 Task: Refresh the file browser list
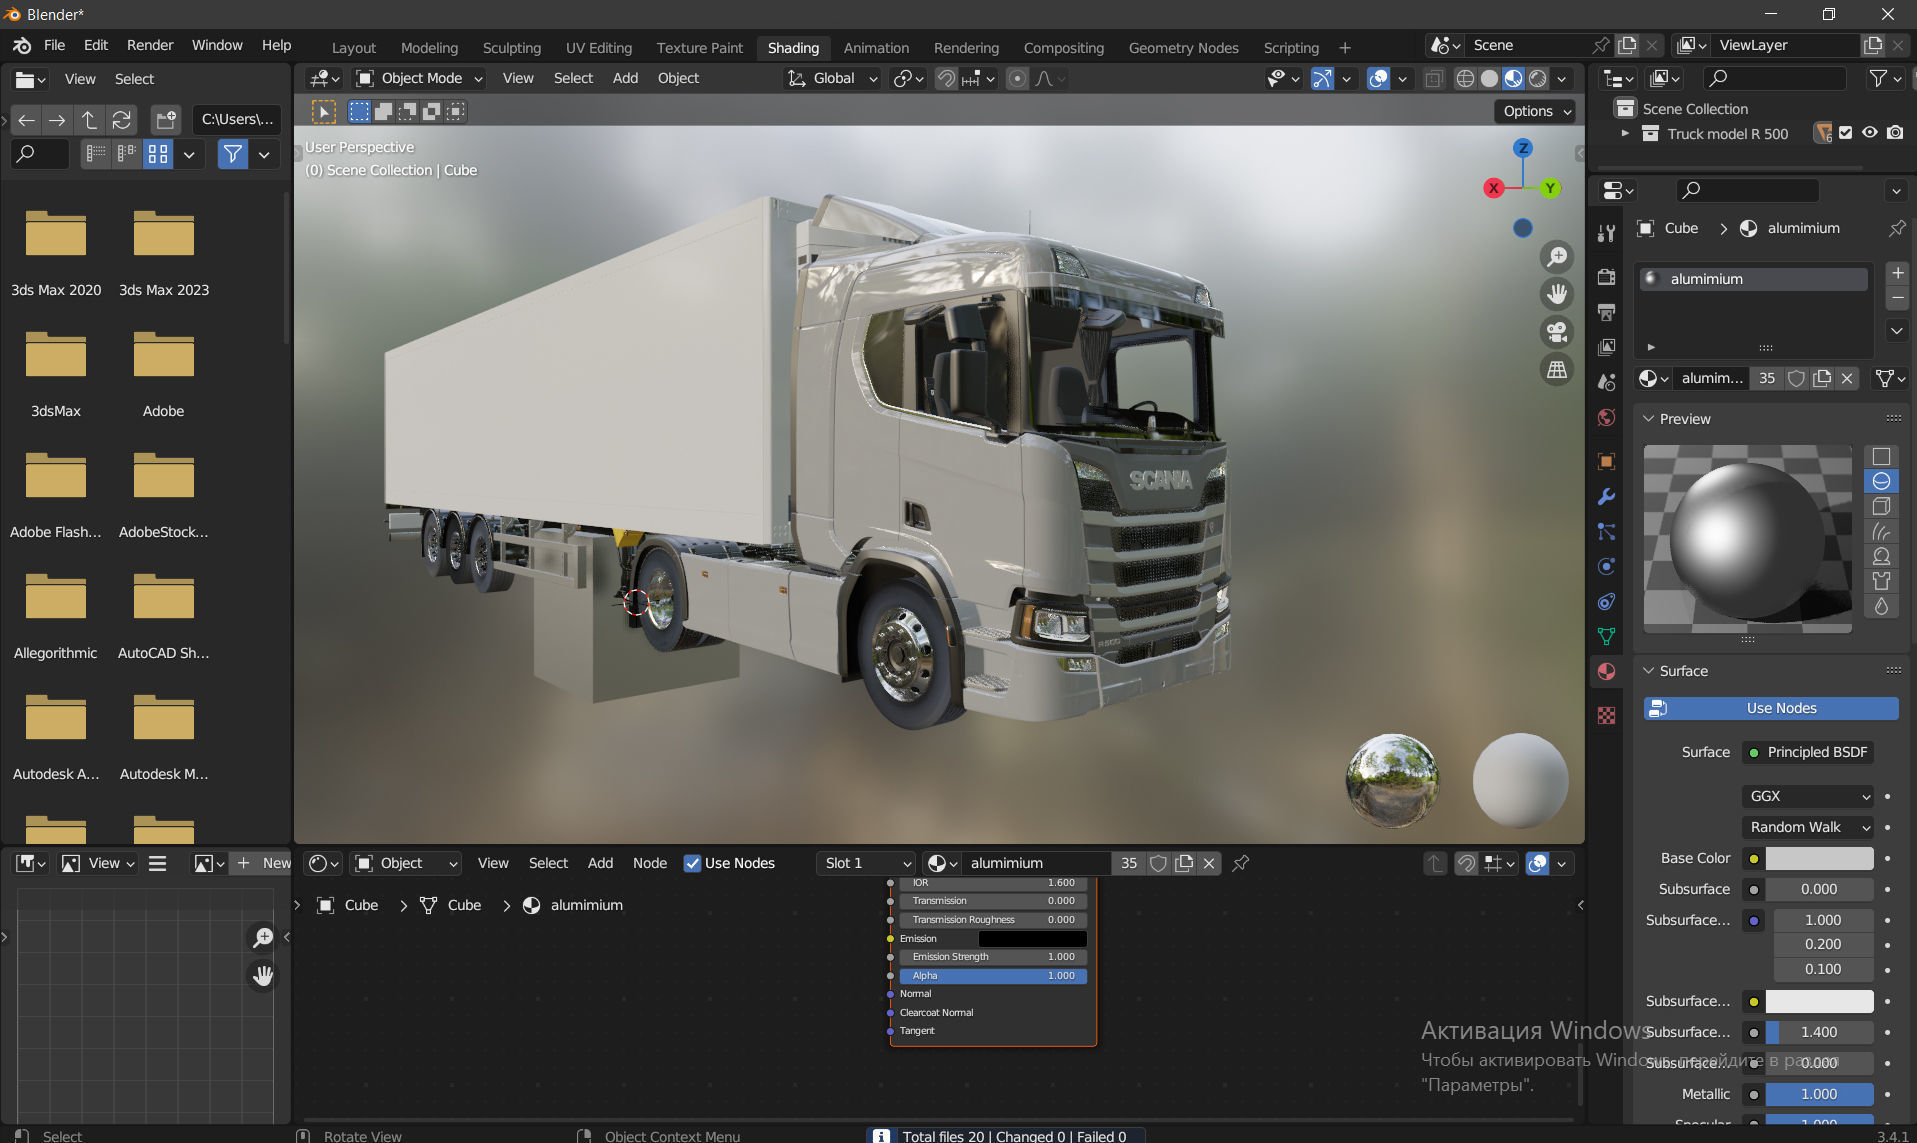[121, 120]
